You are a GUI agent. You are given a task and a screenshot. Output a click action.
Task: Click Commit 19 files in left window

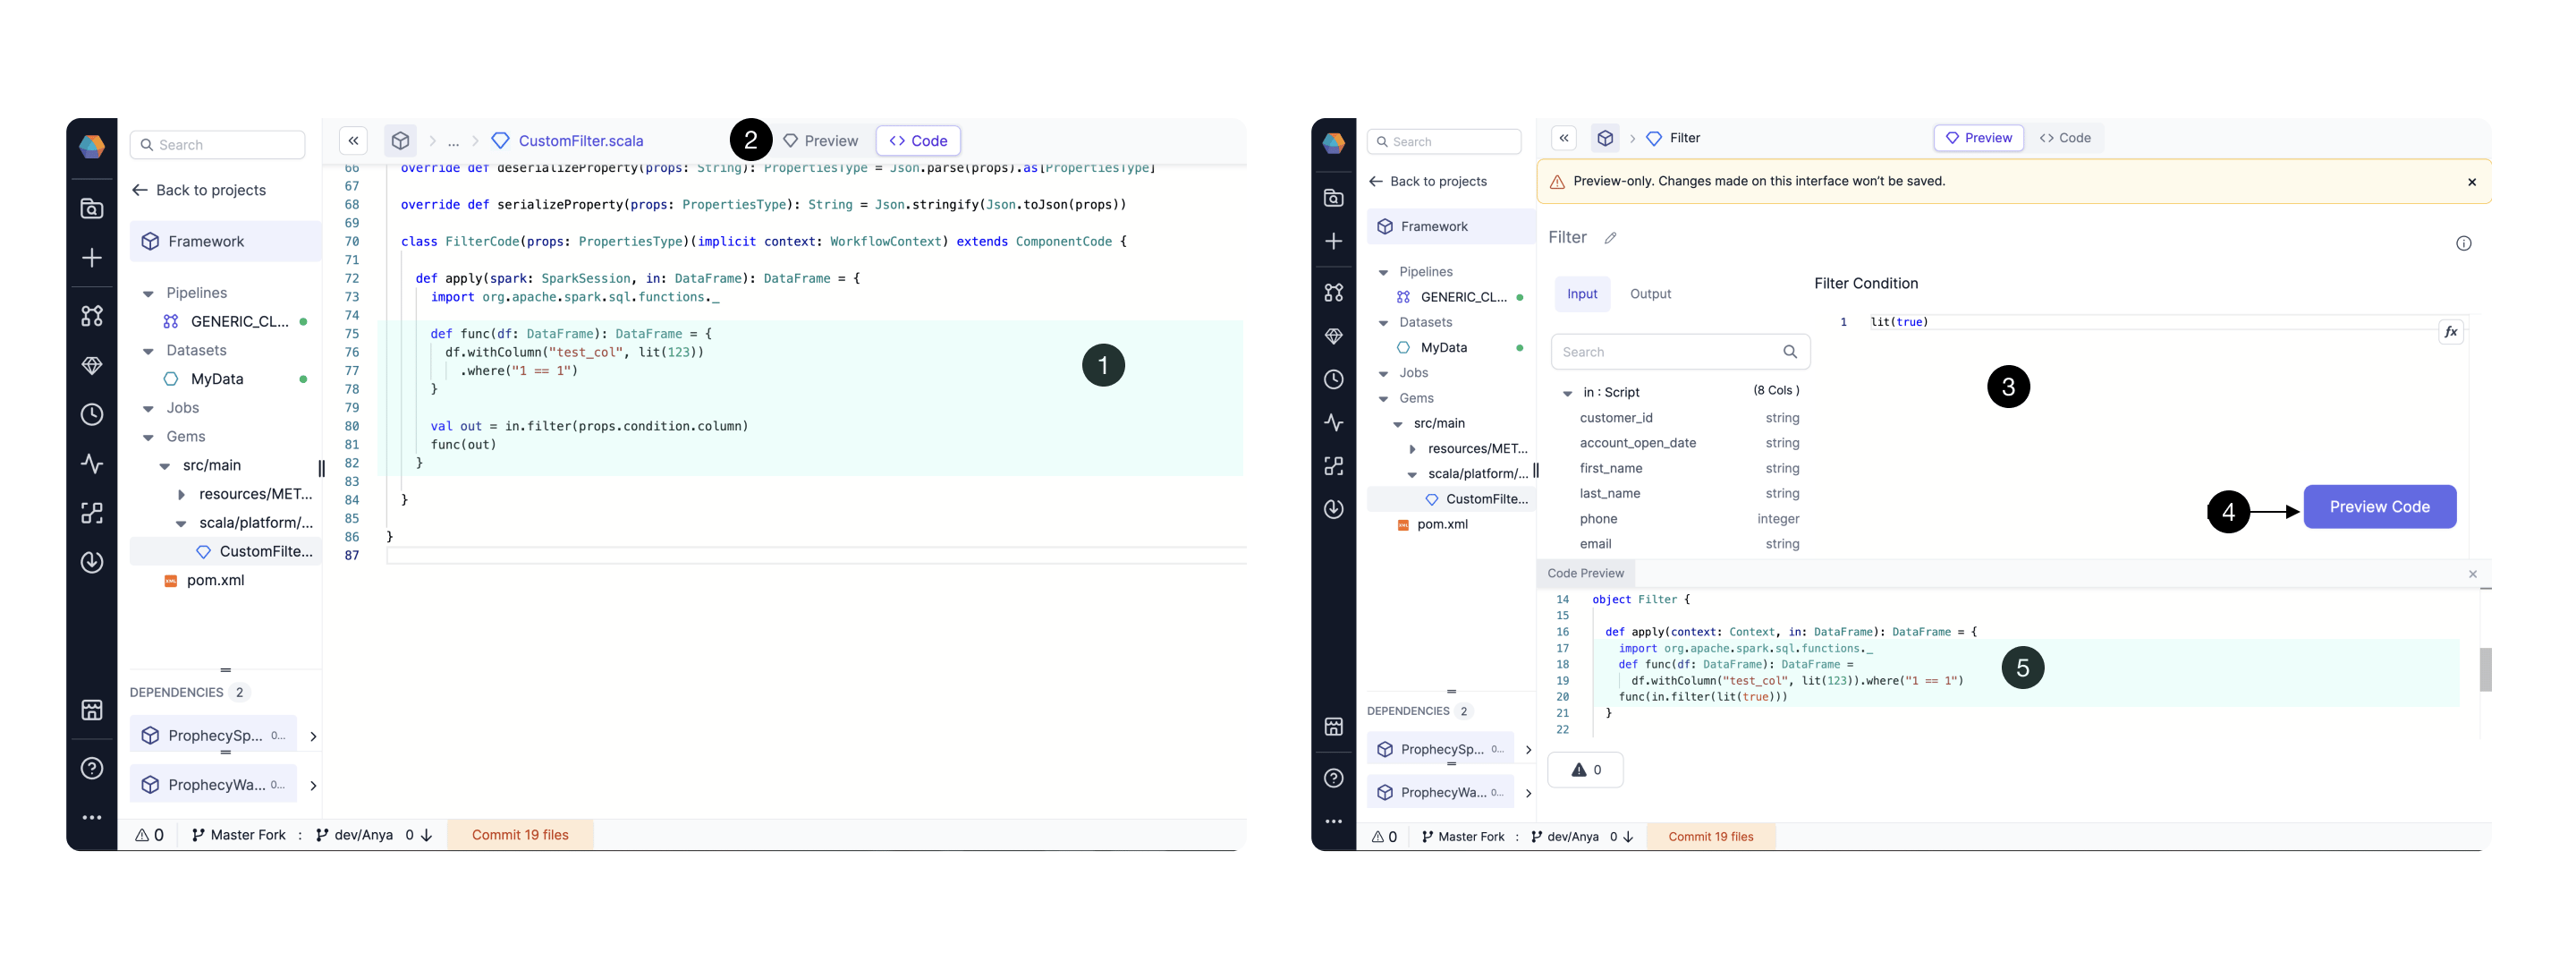[x=520, y=835]
